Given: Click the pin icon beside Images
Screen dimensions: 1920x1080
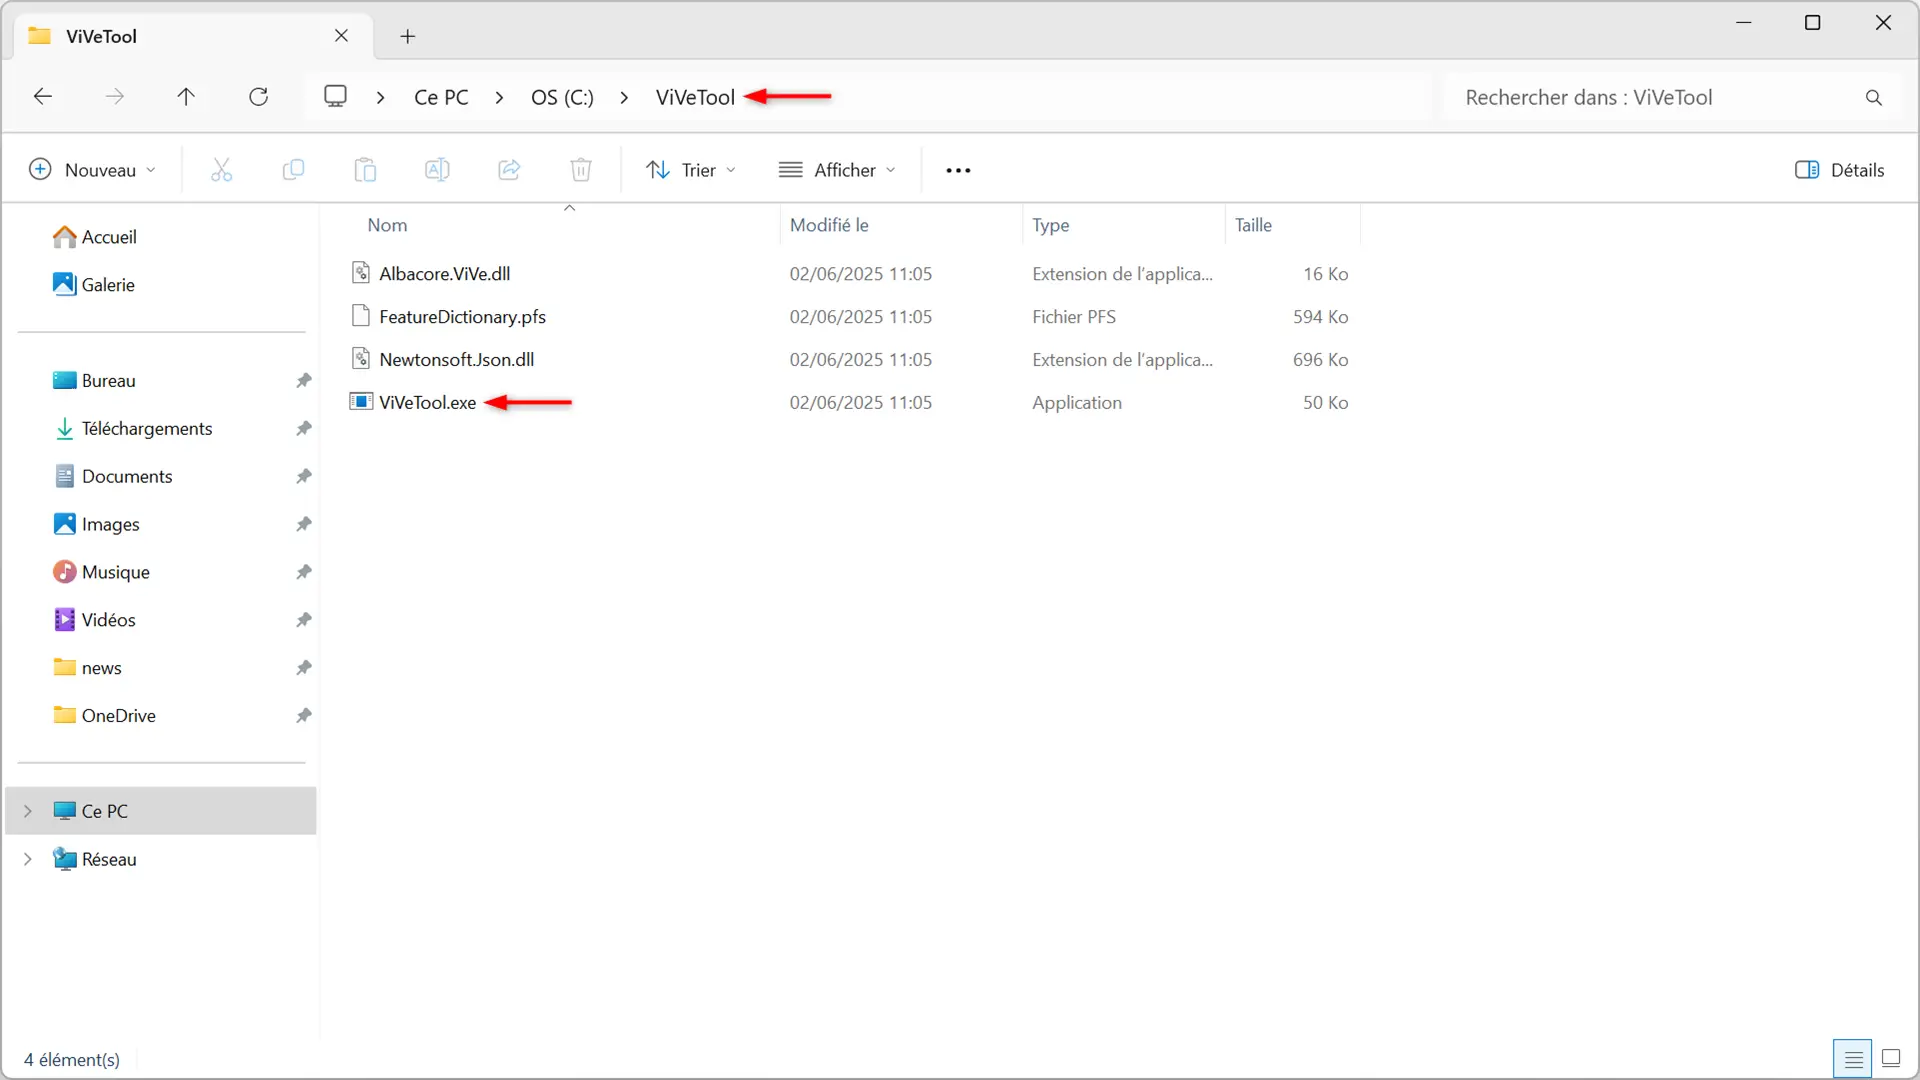Looking at the screenshot, I should click(x=304, y=525).
